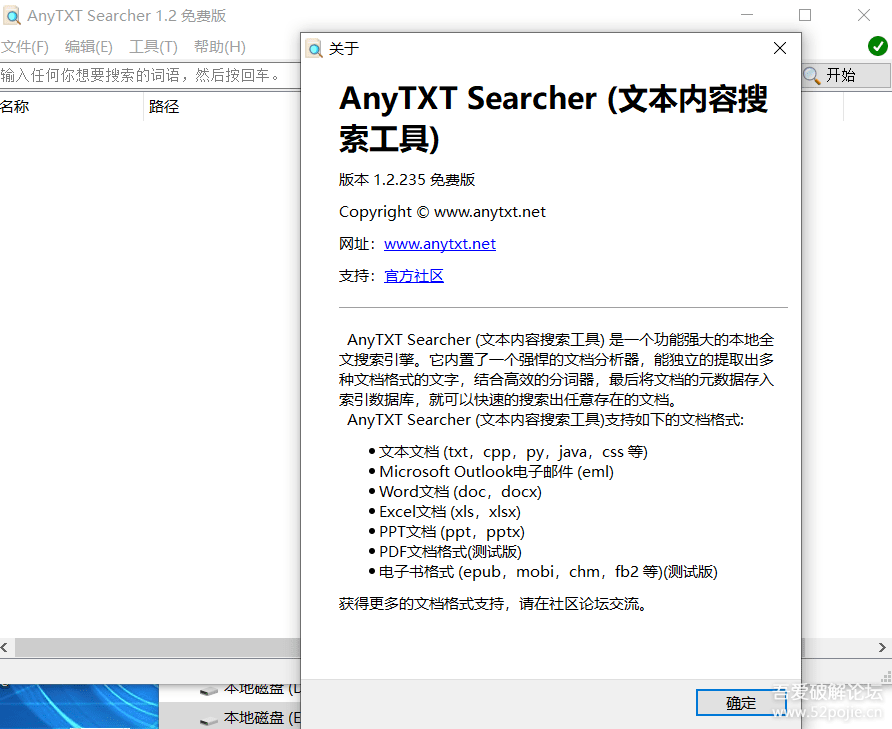Open the www.anytxt.net website link
This screenshot has width=892, height=729.
tap(440, 244)
